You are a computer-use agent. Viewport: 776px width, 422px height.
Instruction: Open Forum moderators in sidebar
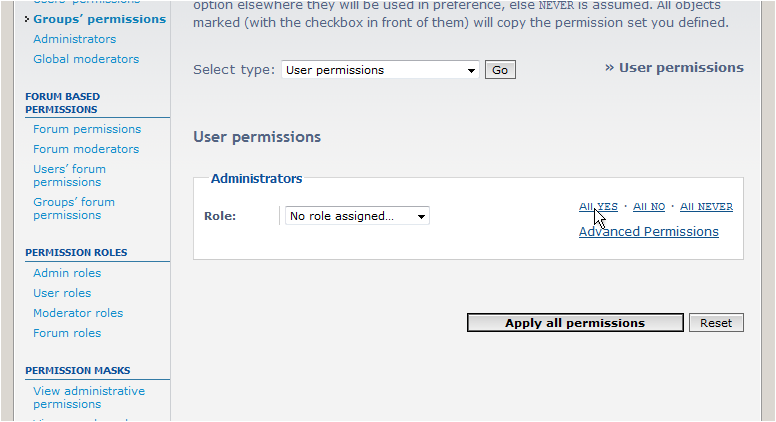[x=86, y=149]
